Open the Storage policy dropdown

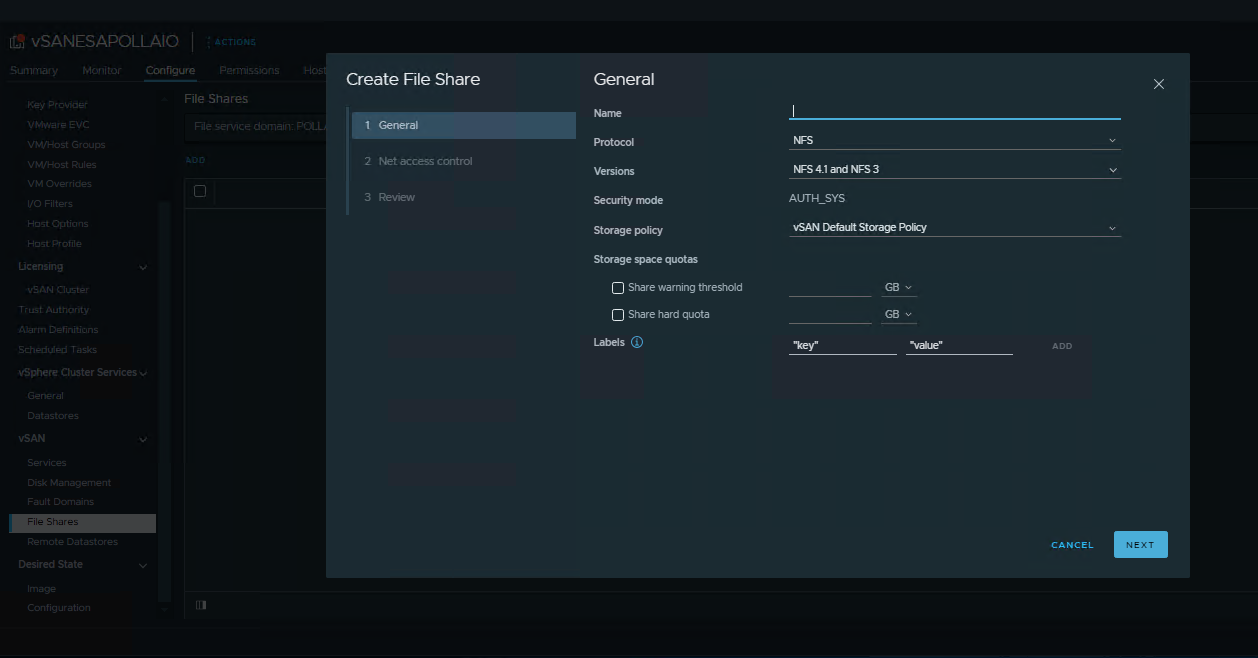coord(955,227)
